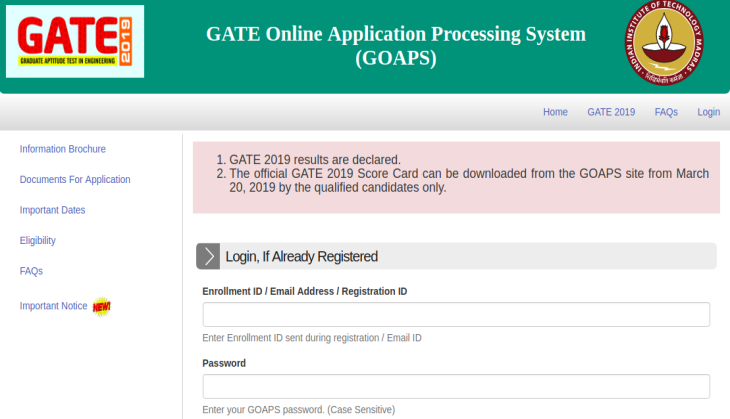The height and width of the screenshot is (419, 730).
Task: Click the Enrollment ID / Email Address label
Action: click(x=304, y=291)
